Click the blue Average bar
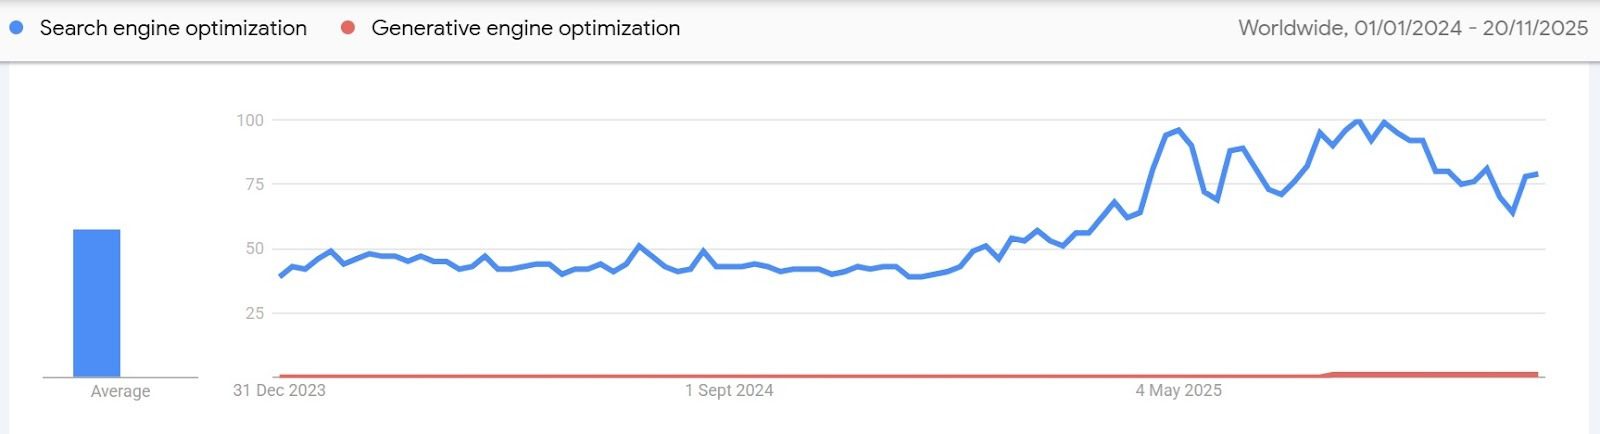This screenshot has height=434, width=1600. 96,303
